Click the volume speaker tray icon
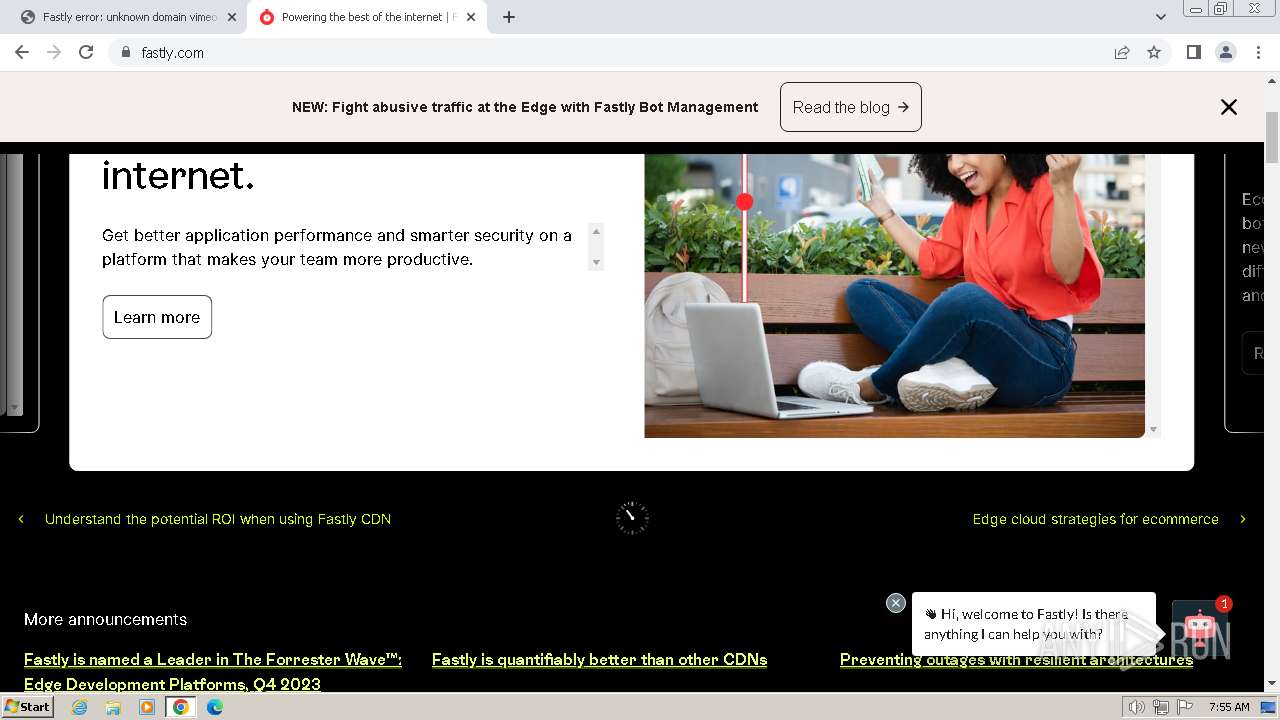 point(1136,707)
